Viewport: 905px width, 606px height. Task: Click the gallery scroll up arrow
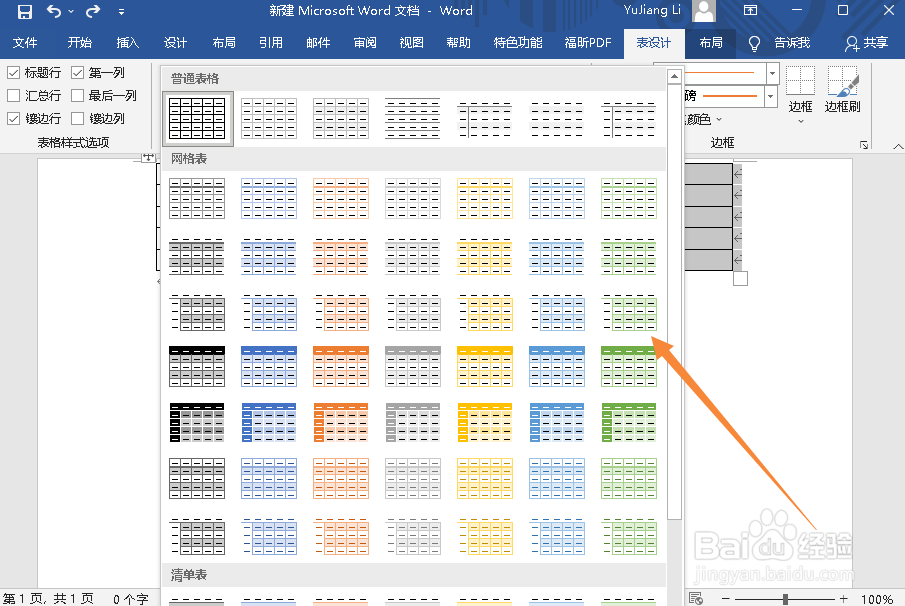674,77
